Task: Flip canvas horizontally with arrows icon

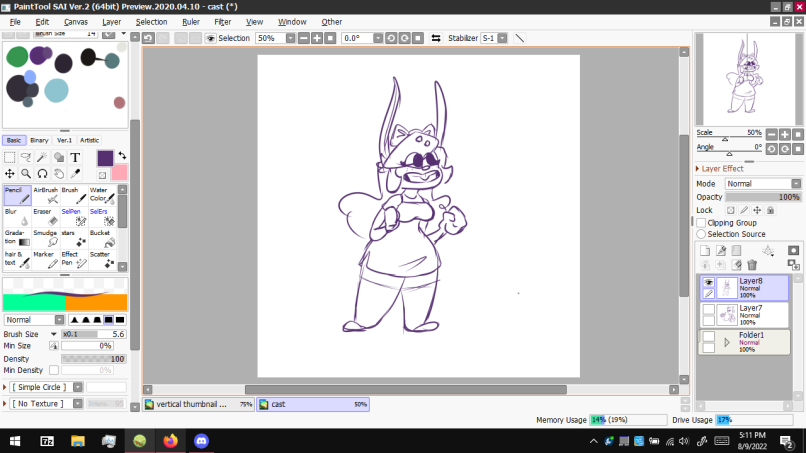Action: pyautogui.click(x=436, y=38)
